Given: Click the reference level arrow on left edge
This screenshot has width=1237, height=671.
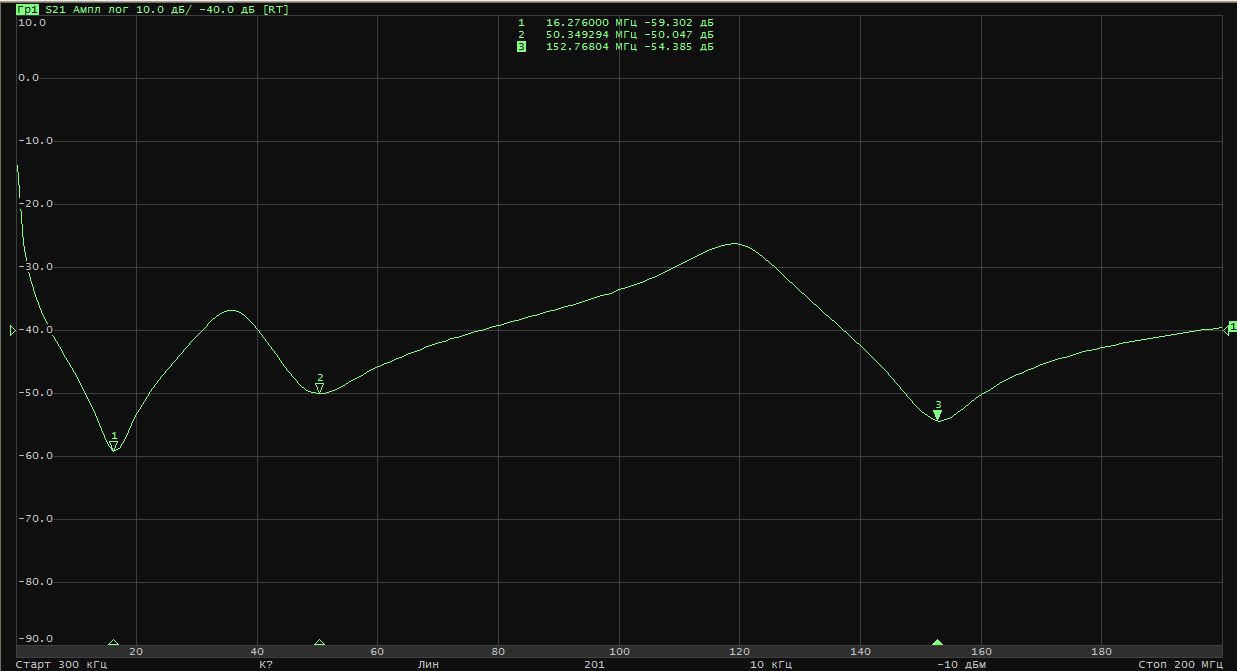Looking at the screenshot, I should click(x=13, y=330).
